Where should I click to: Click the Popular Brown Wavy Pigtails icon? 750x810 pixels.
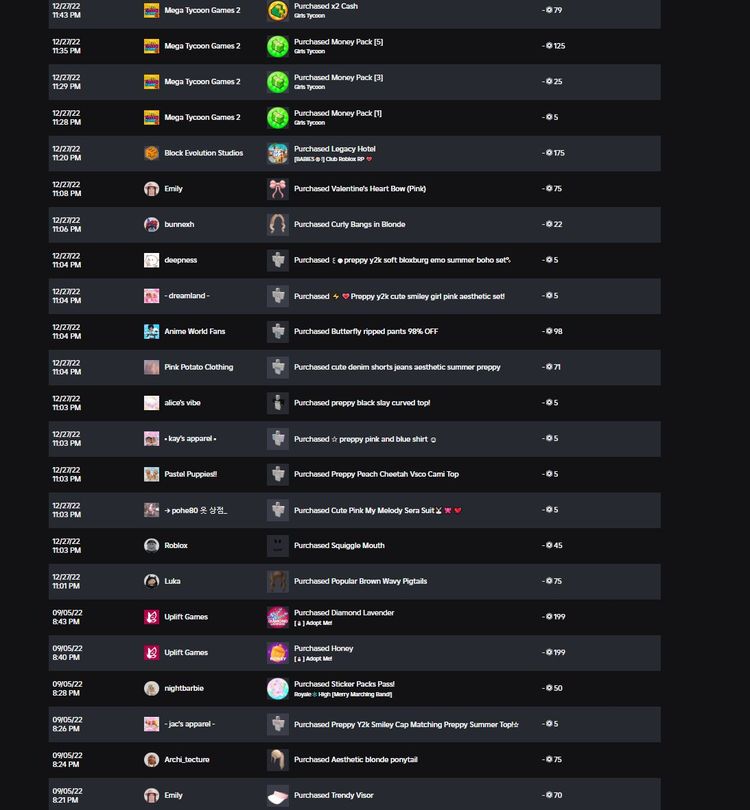pyautogui.click(x=277, y=581)
